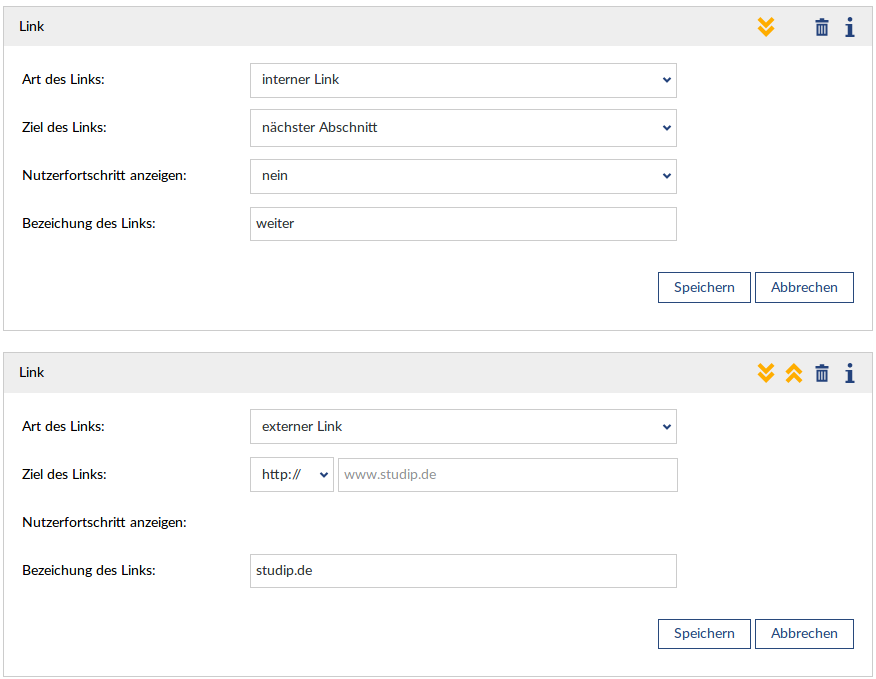Click the link name field containing 'weiter'
876x679 pixels.
pyautogui.click(x=463, y=224)
